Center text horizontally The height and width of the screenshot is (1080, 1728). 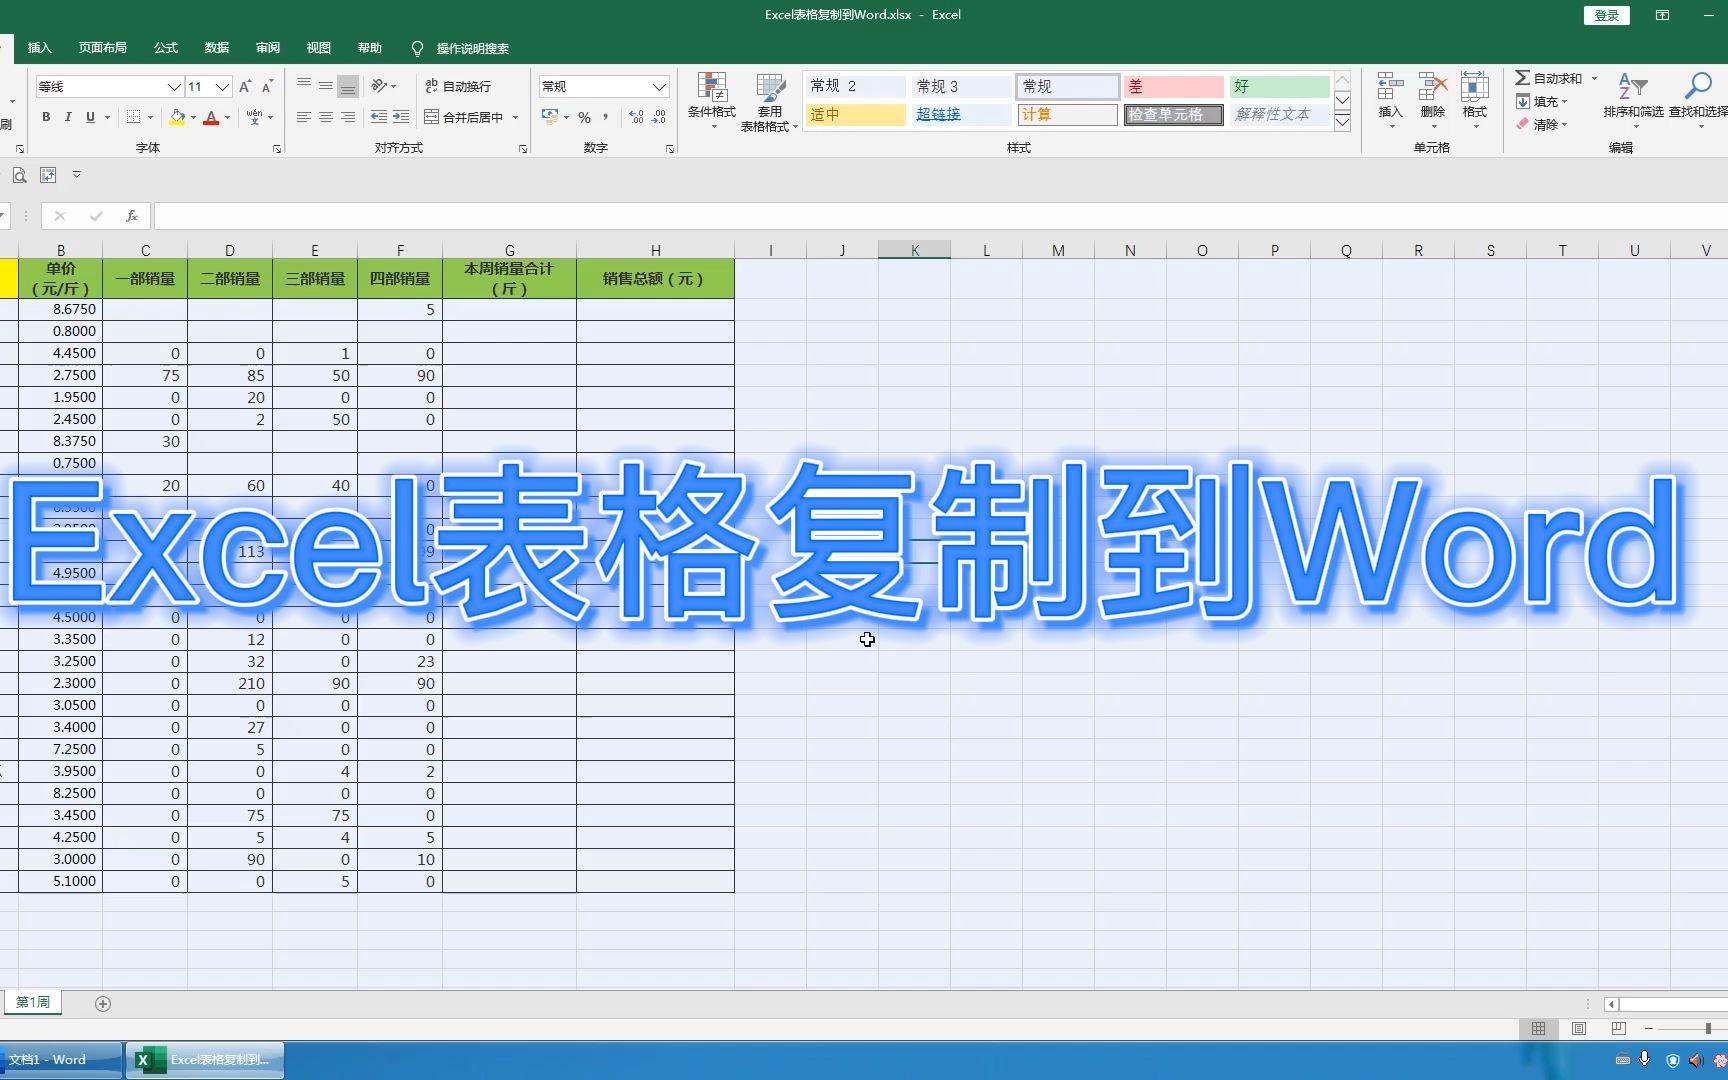pyautogui.click(x=326, y=117)
